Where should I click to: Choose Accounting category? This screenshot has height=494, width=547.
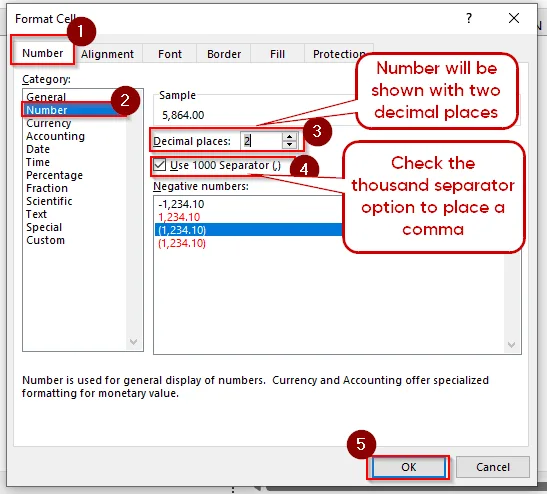(x=55, y=136)
